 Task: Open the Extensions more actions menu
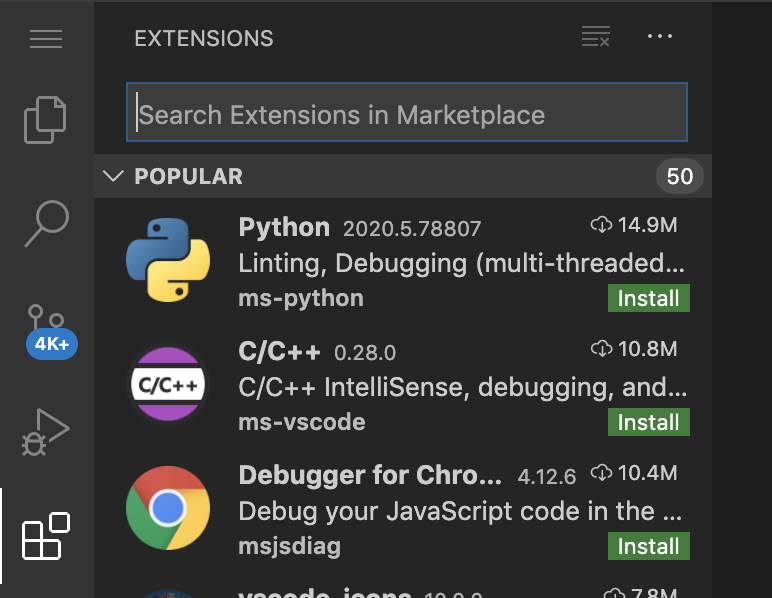[x=660, y=38]
